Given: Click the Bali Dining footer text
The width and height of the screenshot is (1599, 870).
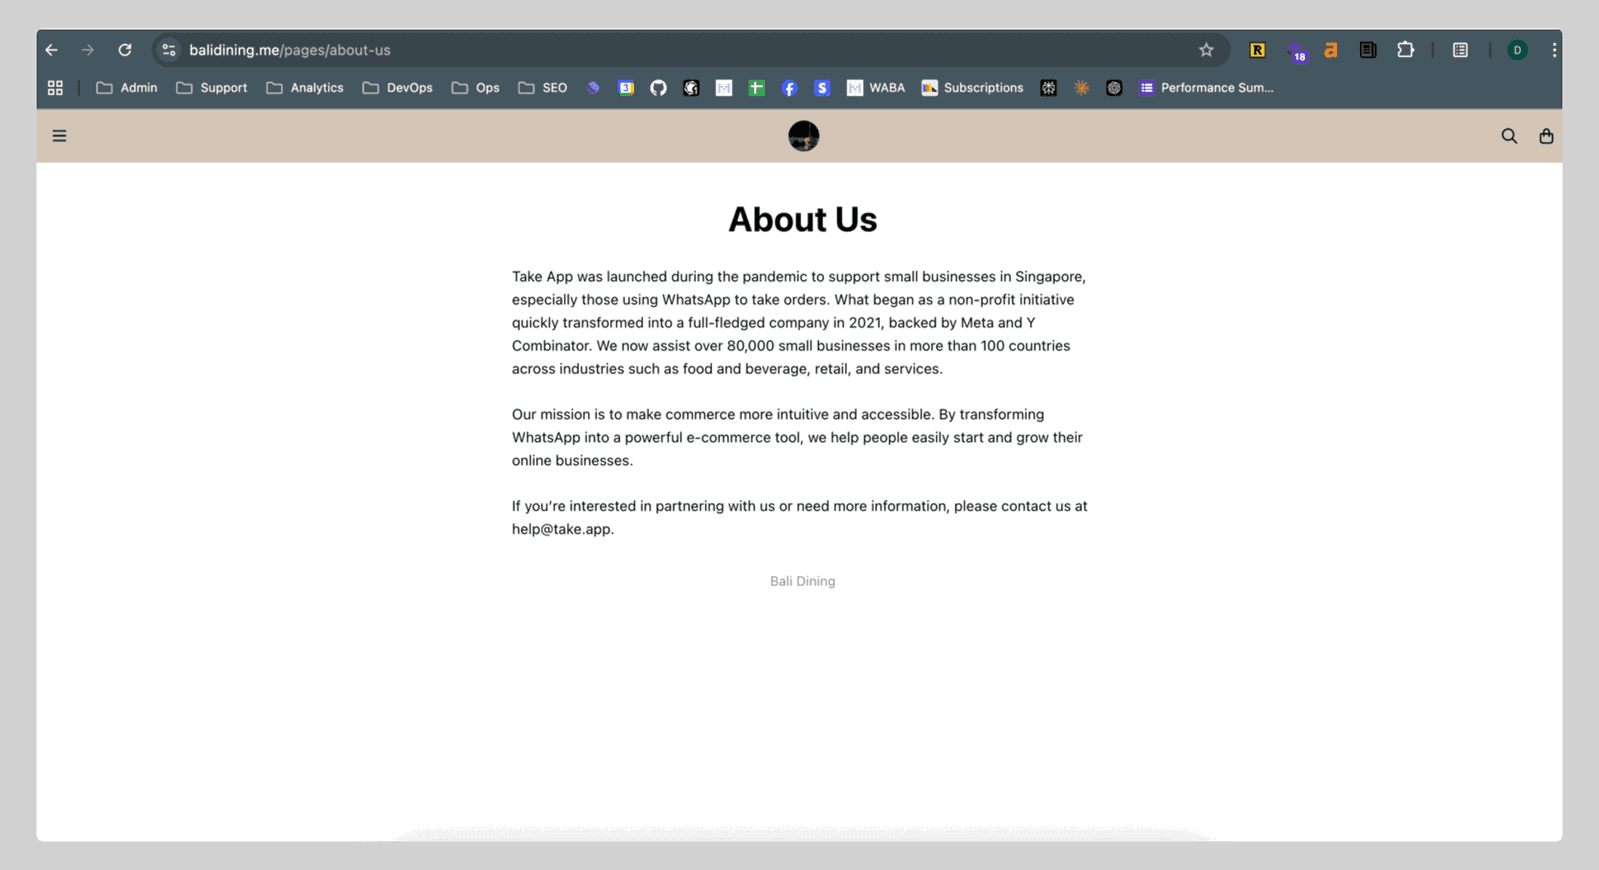Looking at the screenshot, I should (802, 581).
